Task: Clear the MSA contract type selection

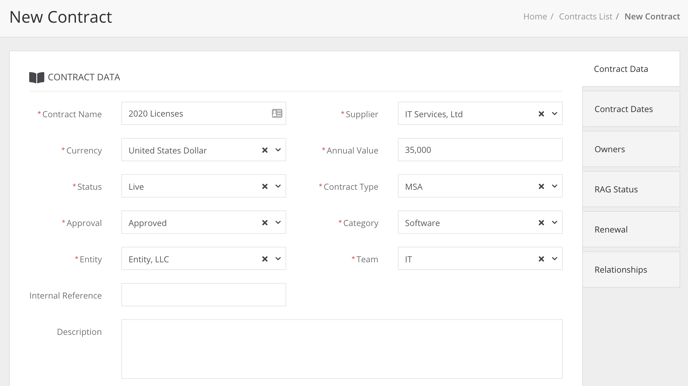Action: tap(541, 186)
